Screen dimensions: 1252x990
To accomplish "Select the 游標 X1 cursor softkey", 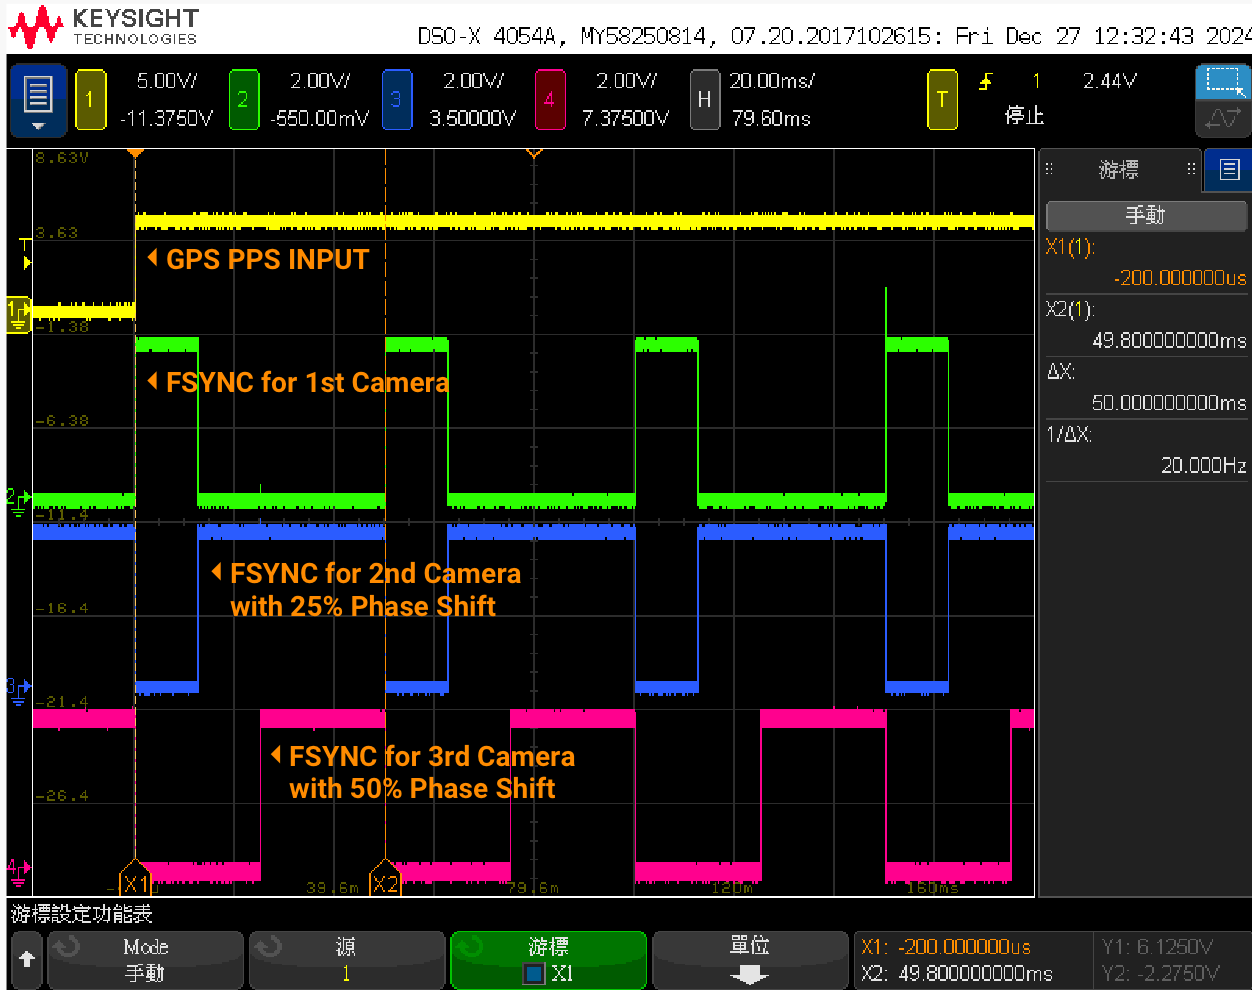I will coord(548,959).
